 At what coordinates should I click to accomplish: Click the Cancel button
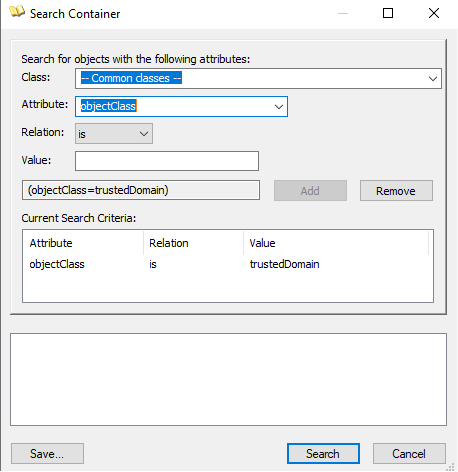click(x=409, y=454)
